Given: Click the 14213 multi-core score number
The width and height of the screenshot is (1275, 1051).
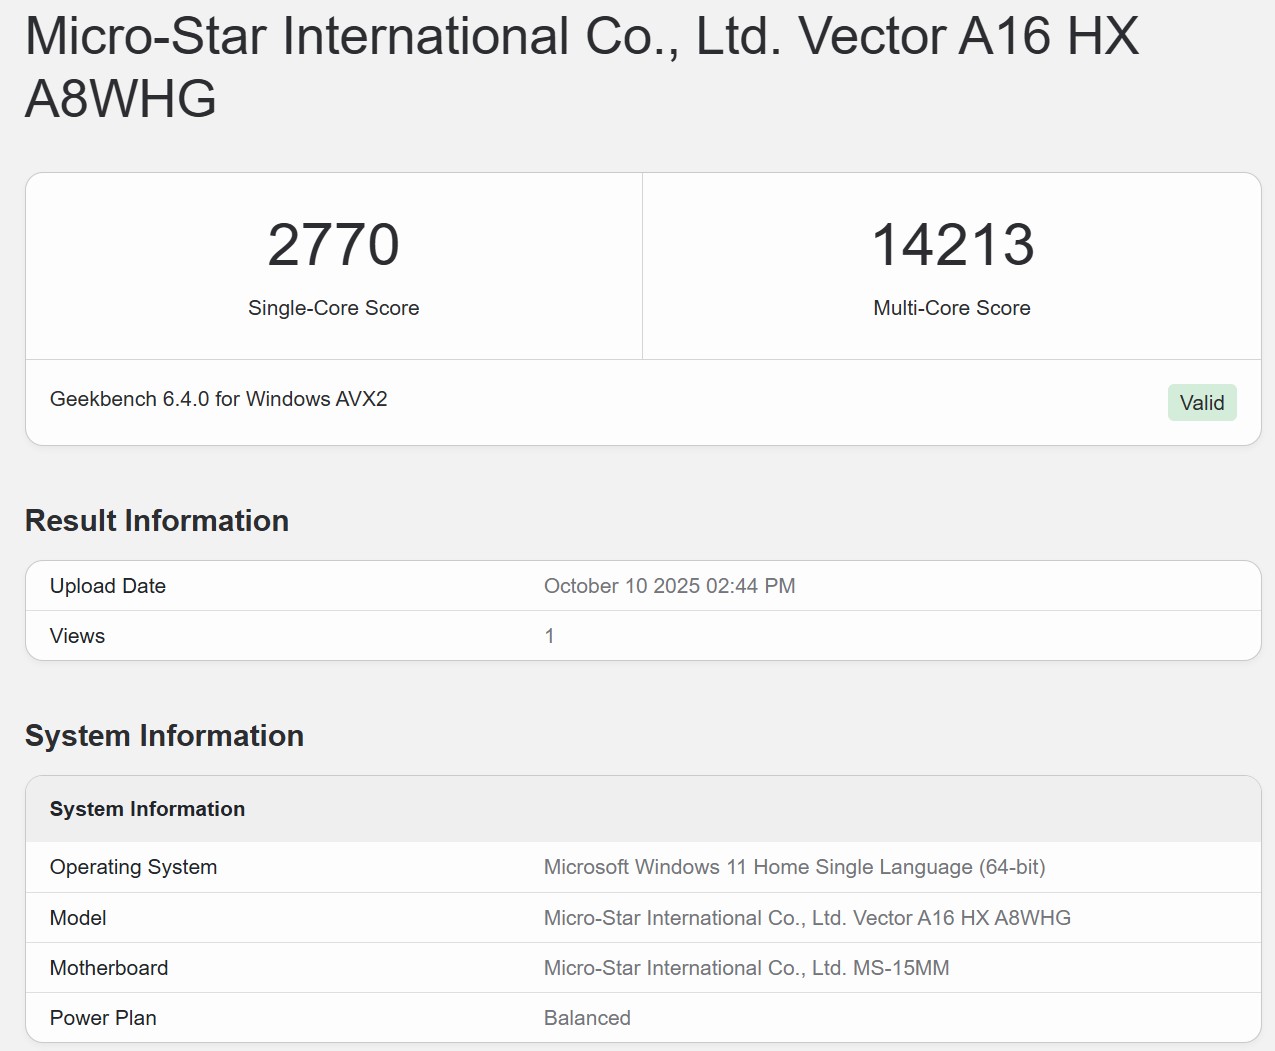Looking at the screenshot, I should 952,245.
